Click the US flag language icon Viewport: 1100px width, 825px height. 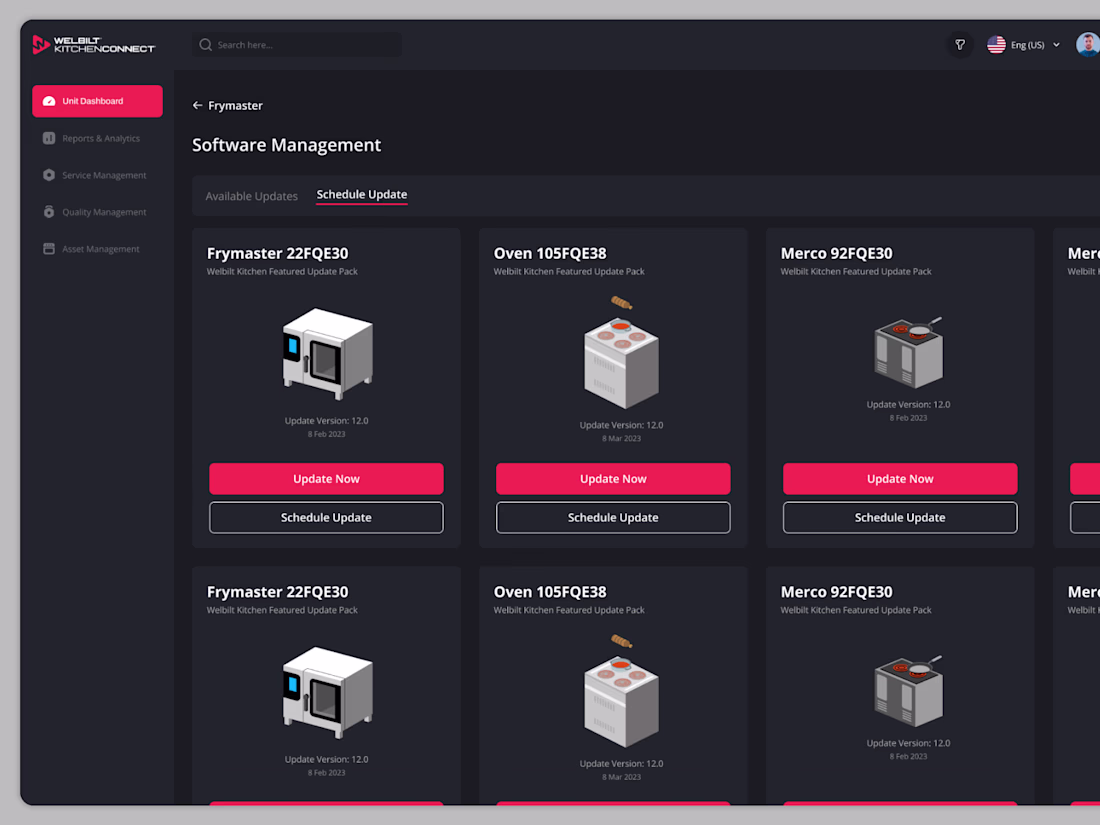(996, 45)
